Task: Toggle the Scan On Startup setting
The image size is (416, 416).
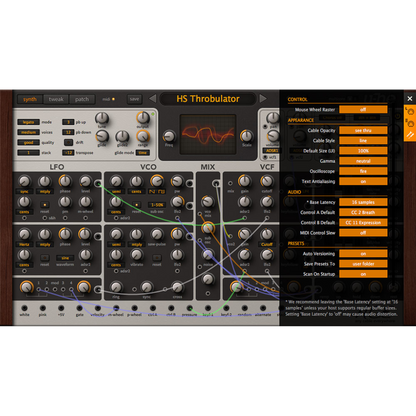Action: pos(363,274)
